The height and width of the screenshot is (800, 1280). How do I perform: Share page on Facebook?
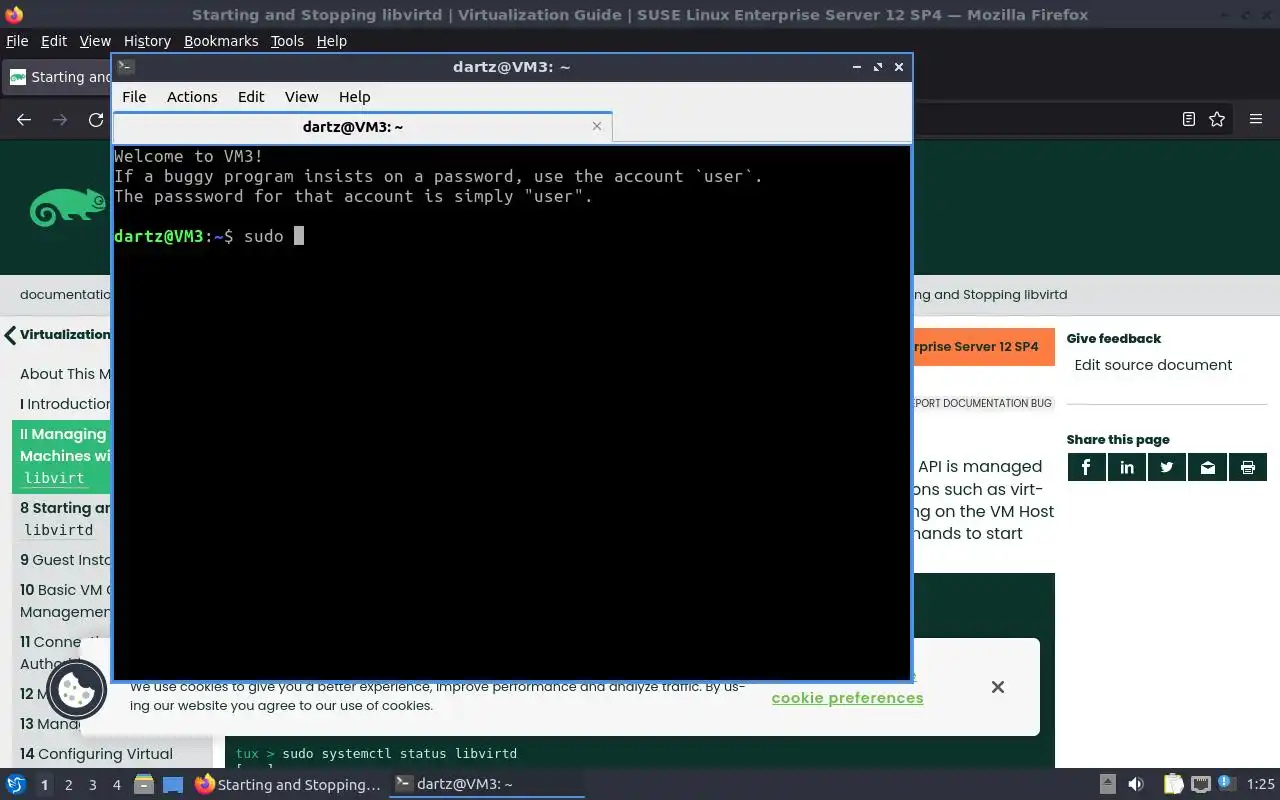(1086, 467)
